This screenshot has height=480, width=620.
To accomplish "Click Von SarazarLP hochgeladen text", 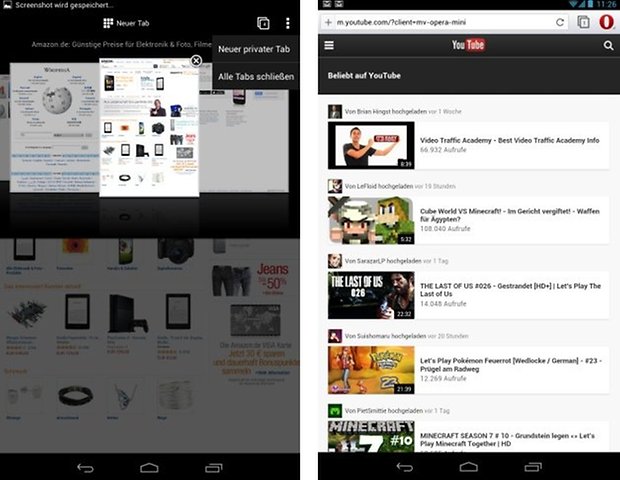I will point(383,261).
